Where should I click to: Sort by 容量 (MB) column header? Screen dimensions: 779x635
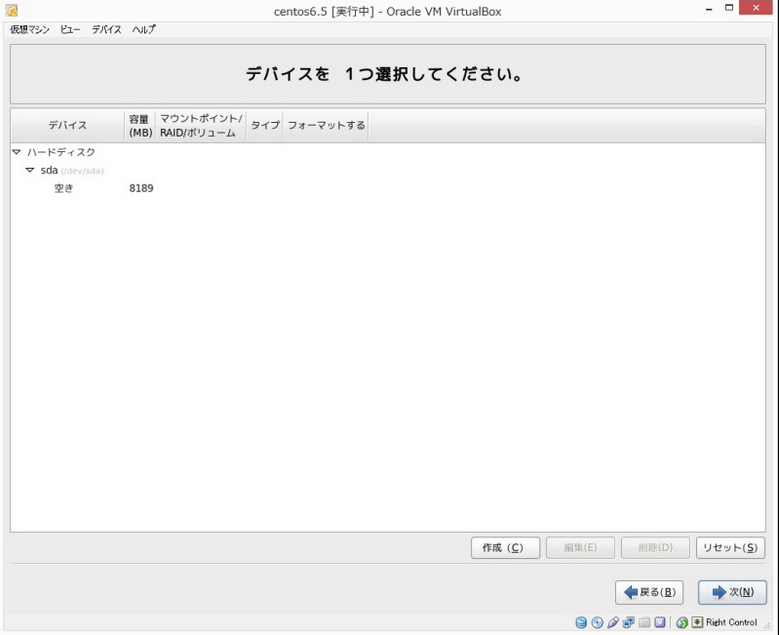pos(140,125)
